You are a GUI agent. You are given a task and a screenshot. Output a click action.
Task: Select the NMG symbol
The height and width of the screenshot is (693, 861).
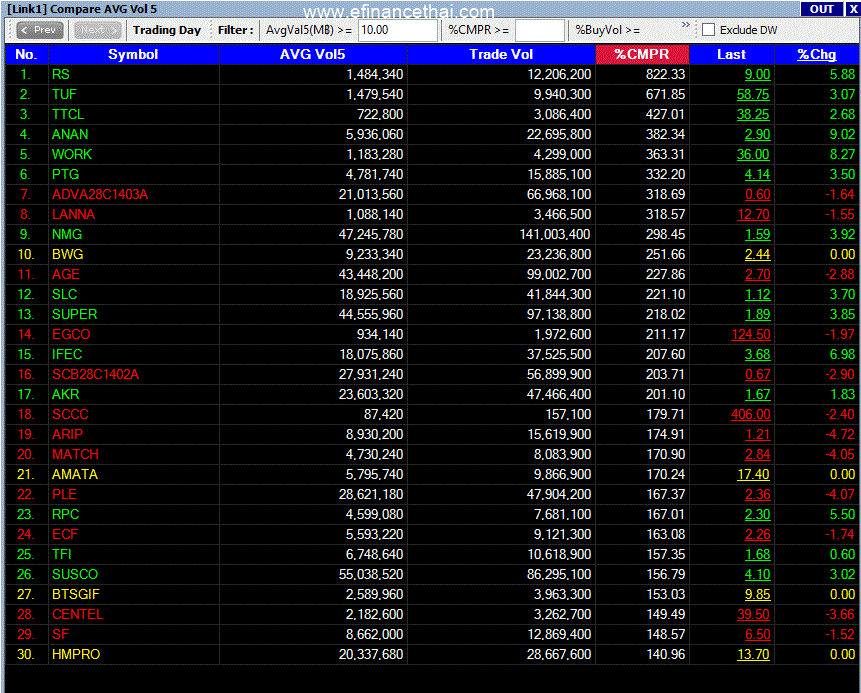point(67,234)
